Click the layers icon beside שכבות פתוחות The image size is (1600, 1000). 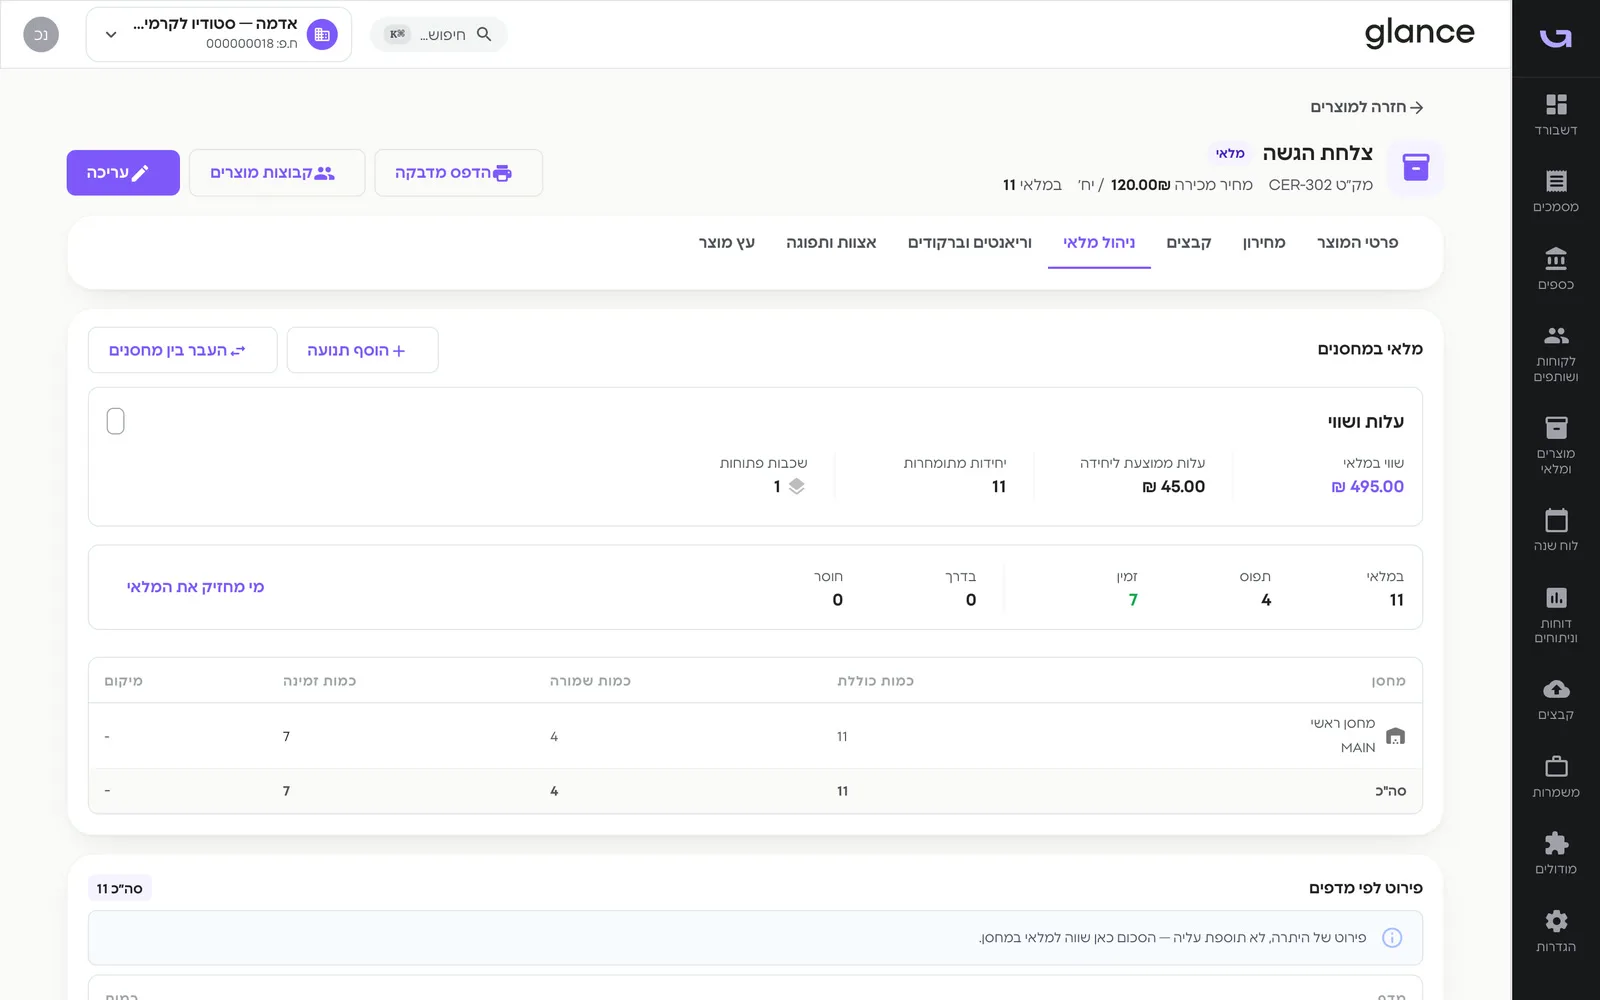tap(796, 487)
